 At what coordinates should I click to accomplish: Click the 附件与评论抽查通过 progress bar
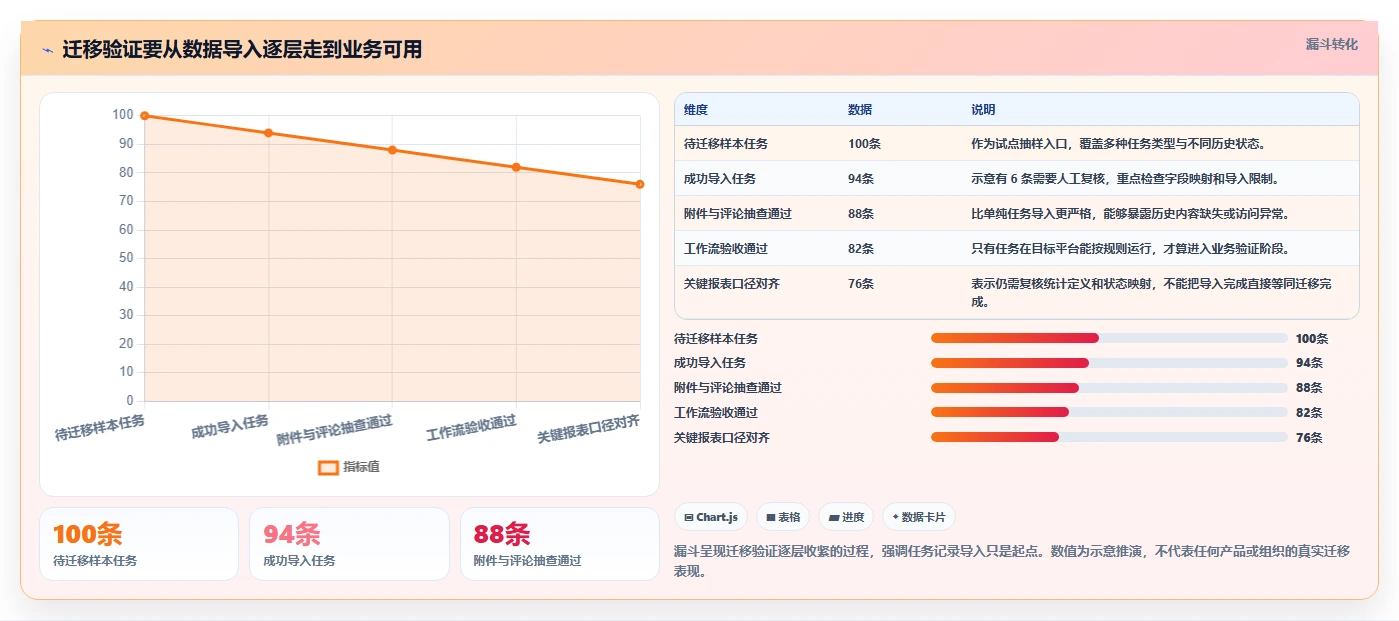tap(1109, 388)
